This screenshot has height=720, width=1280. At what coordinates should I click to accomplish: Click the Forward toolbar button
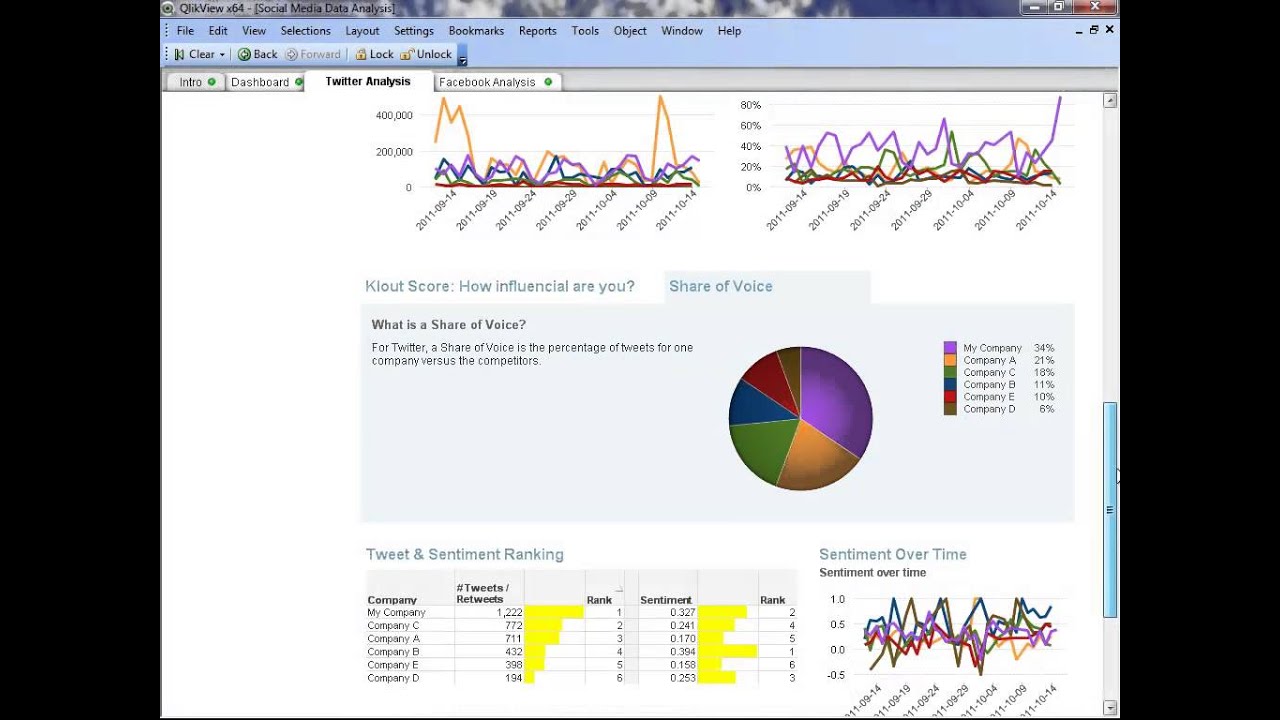point(313,54)
